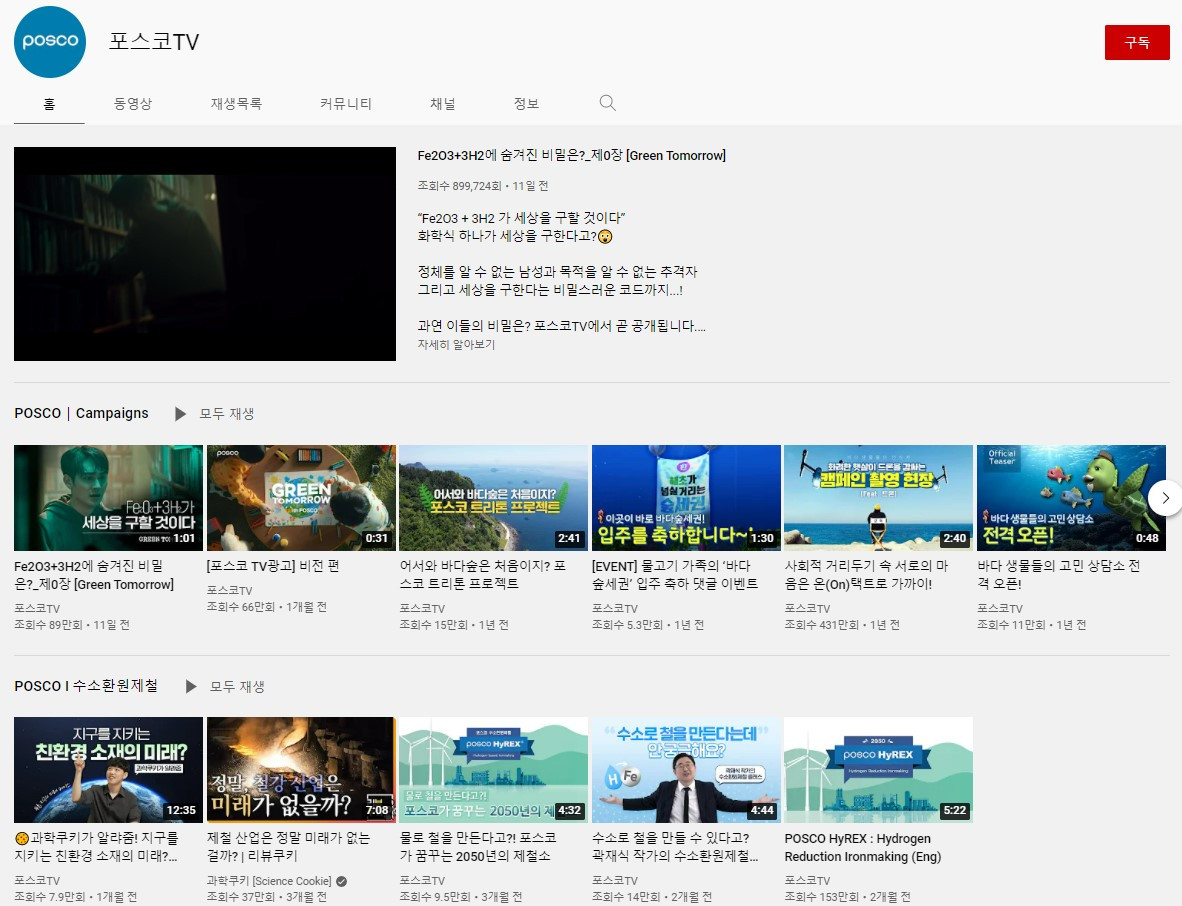This screenshot has height=906, width=1182.
Task: Go to the 커뮤니티 tab
Action: coord(346,104)
